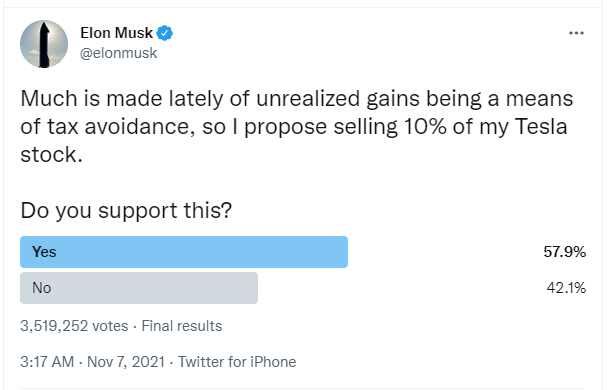Open the @elonmusk handle link
611x390 pixels.
[118, 53]
